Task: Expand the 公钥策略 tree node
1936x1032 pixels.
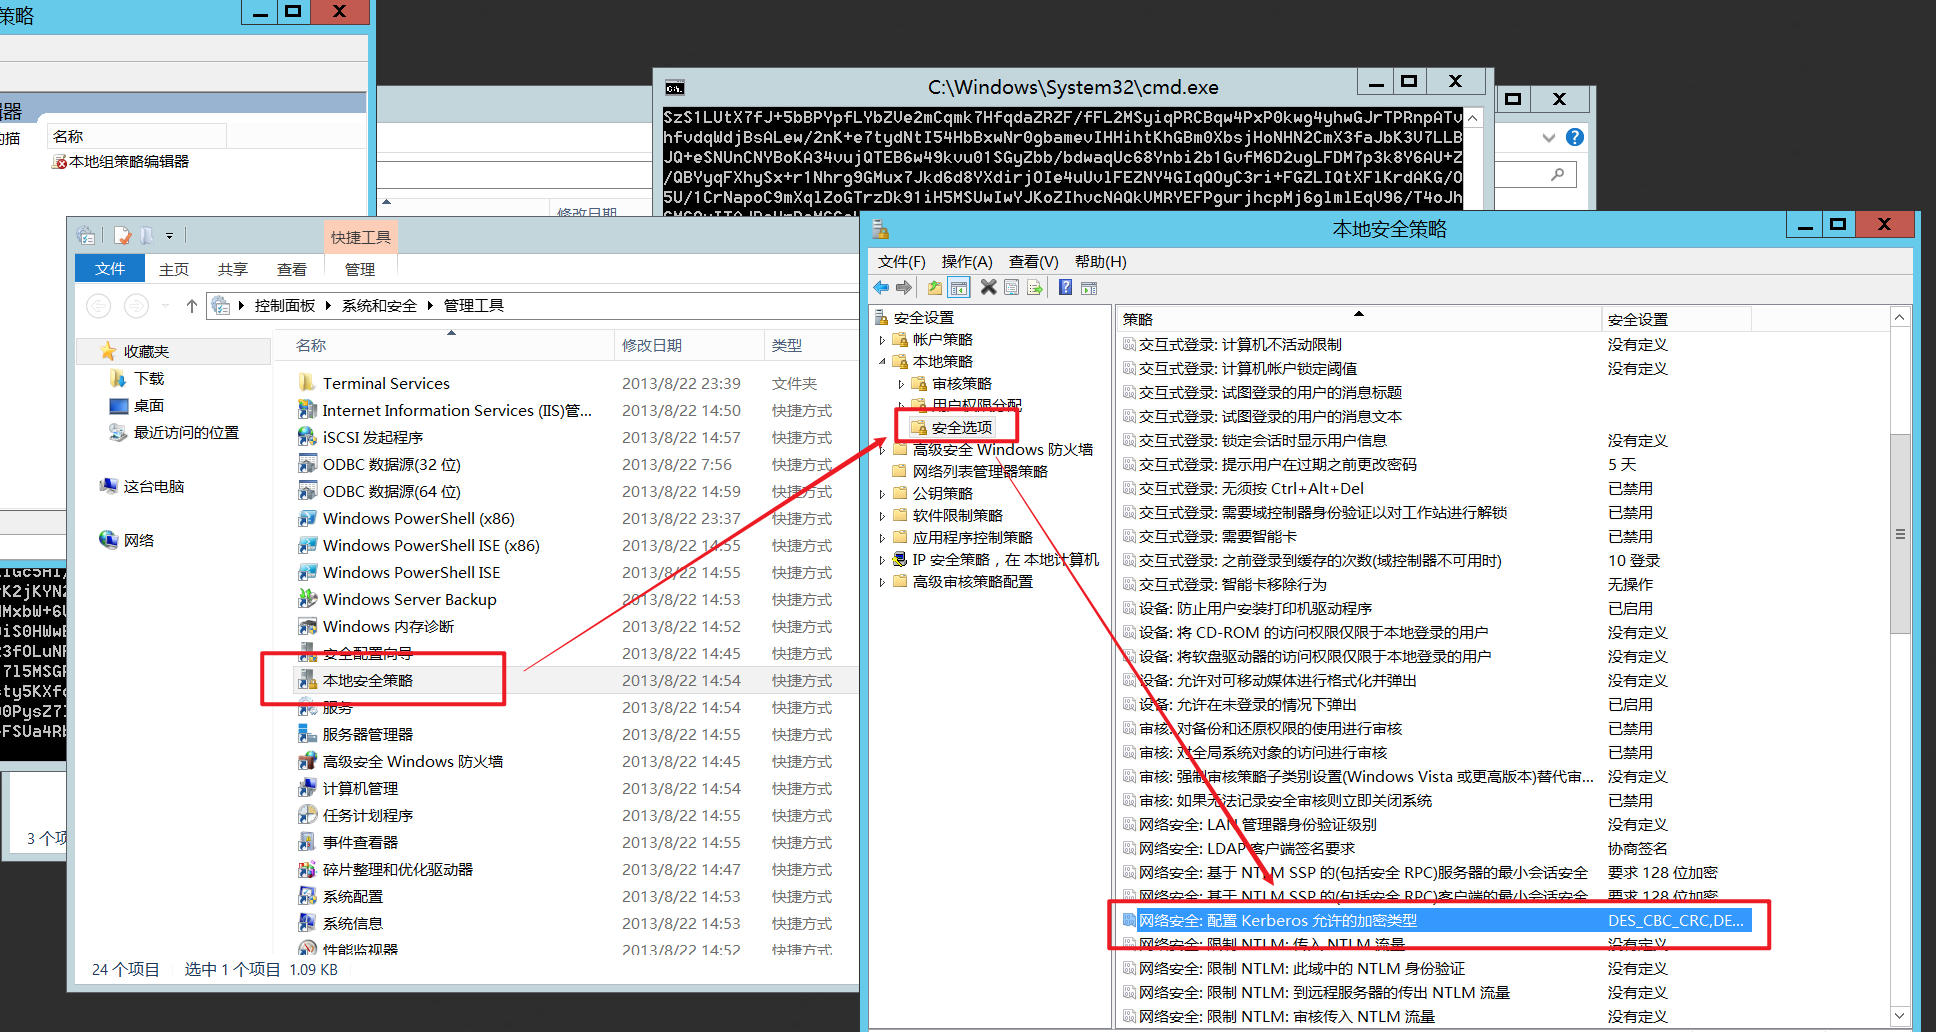Action: tap(882, 494)
